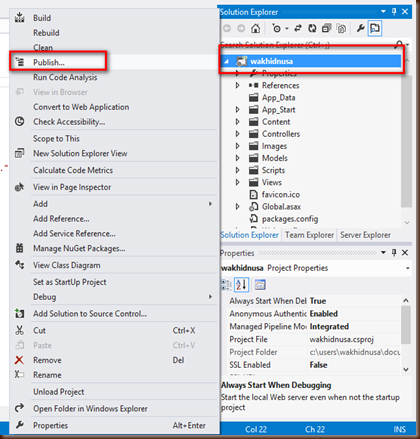Open Solution Explorer window options dropdown
This screenshot has height=439, width=420.
click(383, 12)
